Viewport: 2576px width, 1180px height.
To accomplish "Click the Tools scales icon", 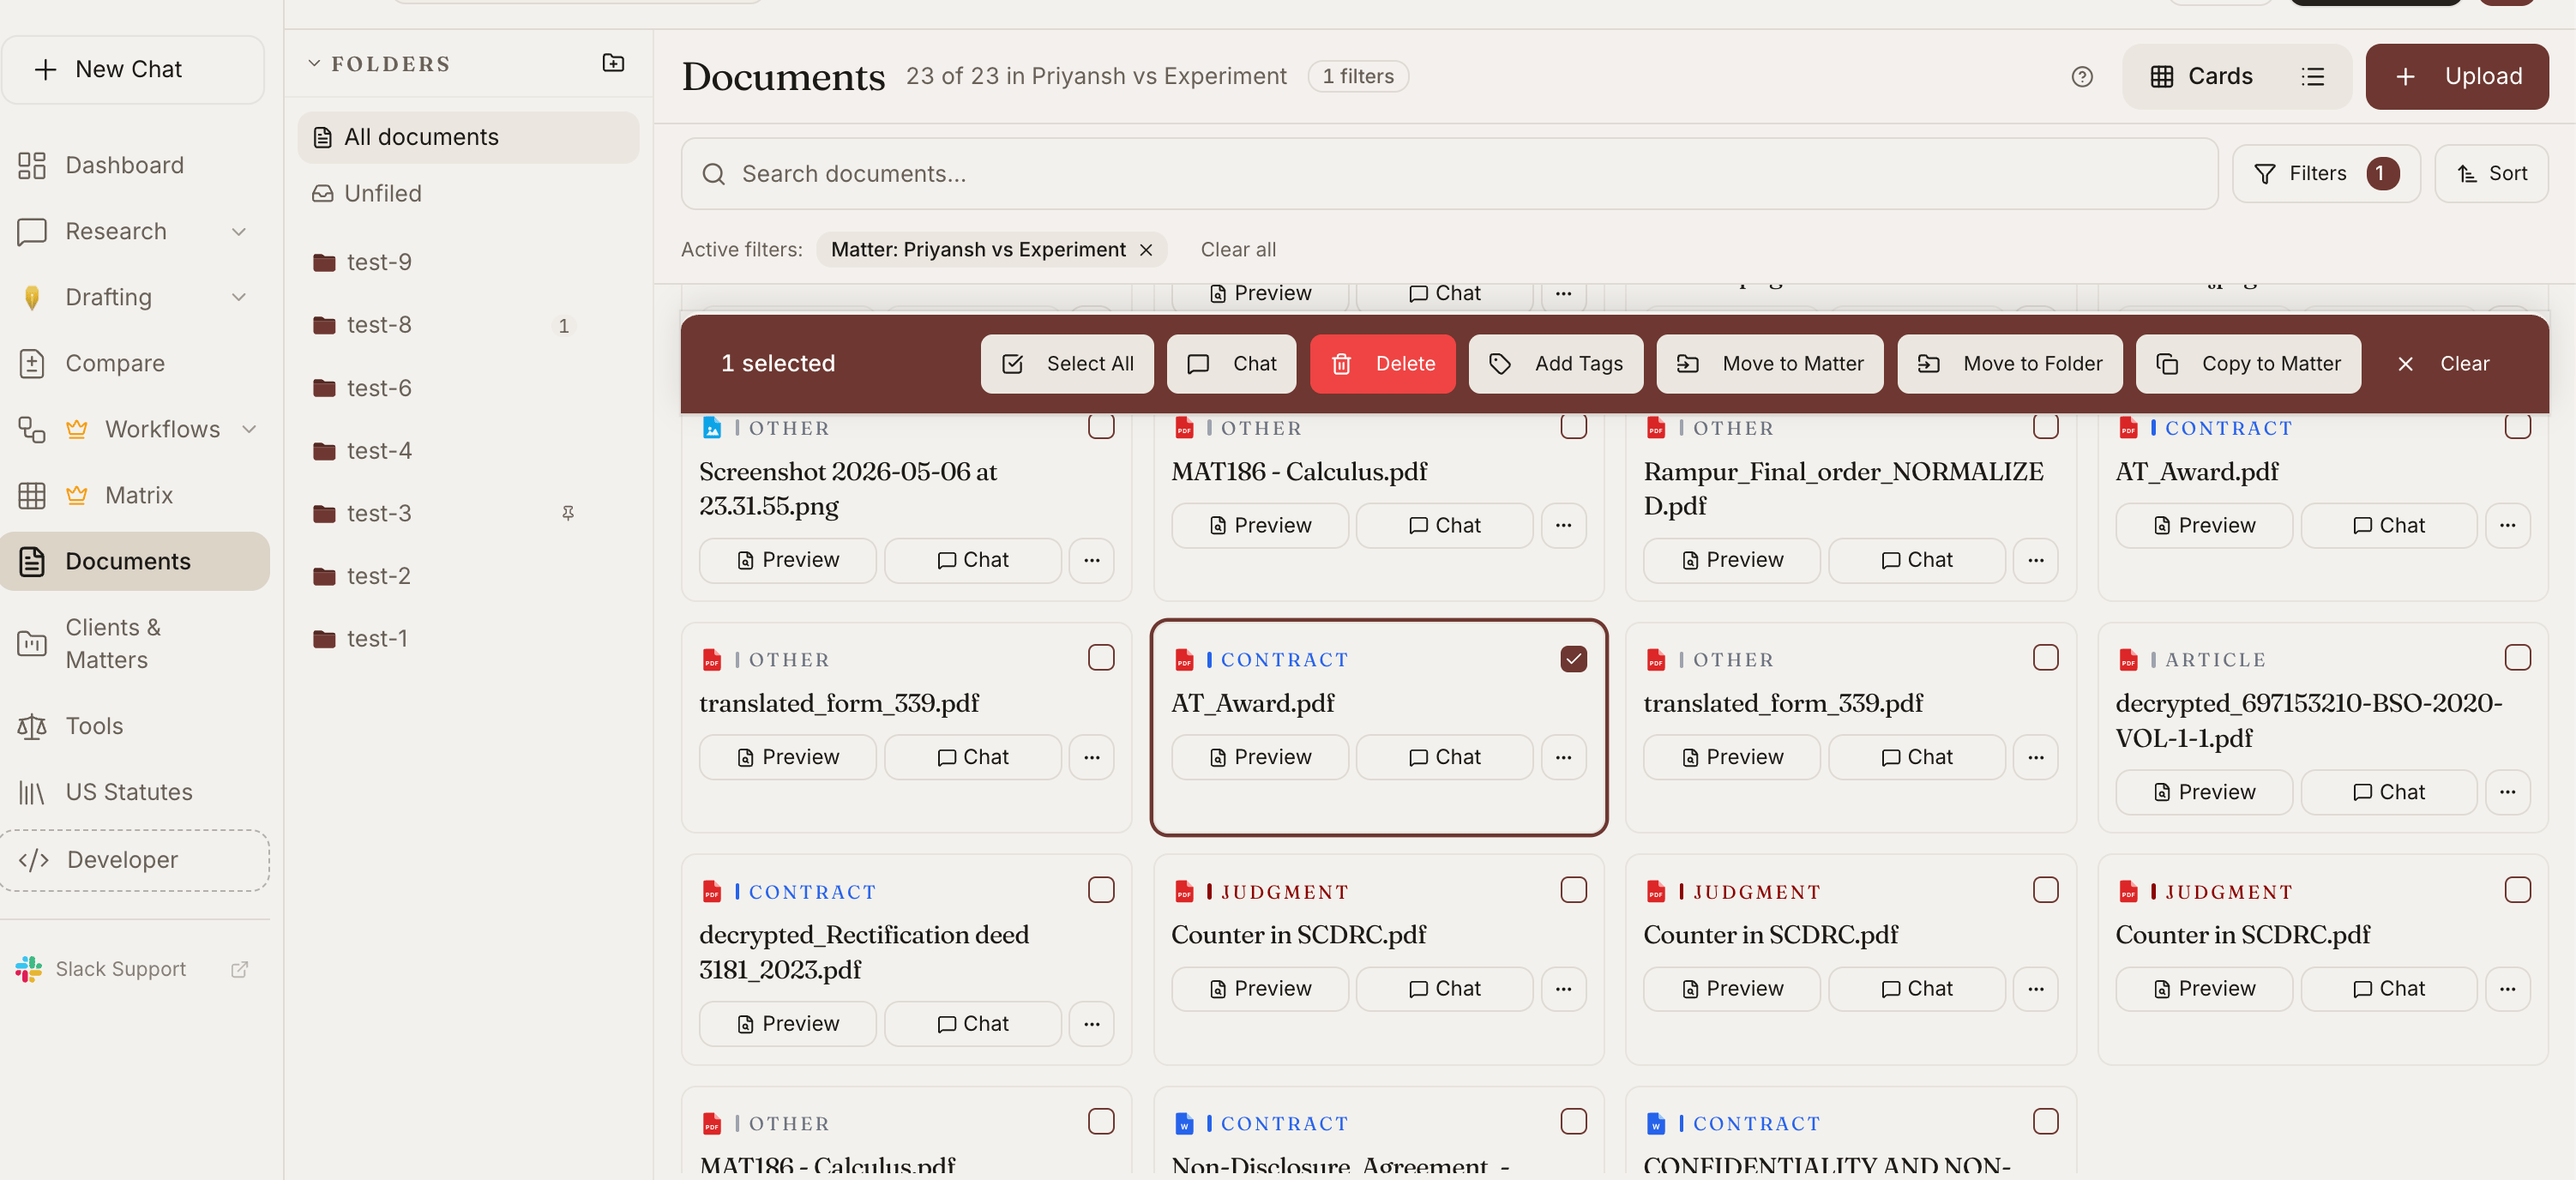I will pos(32,726).
